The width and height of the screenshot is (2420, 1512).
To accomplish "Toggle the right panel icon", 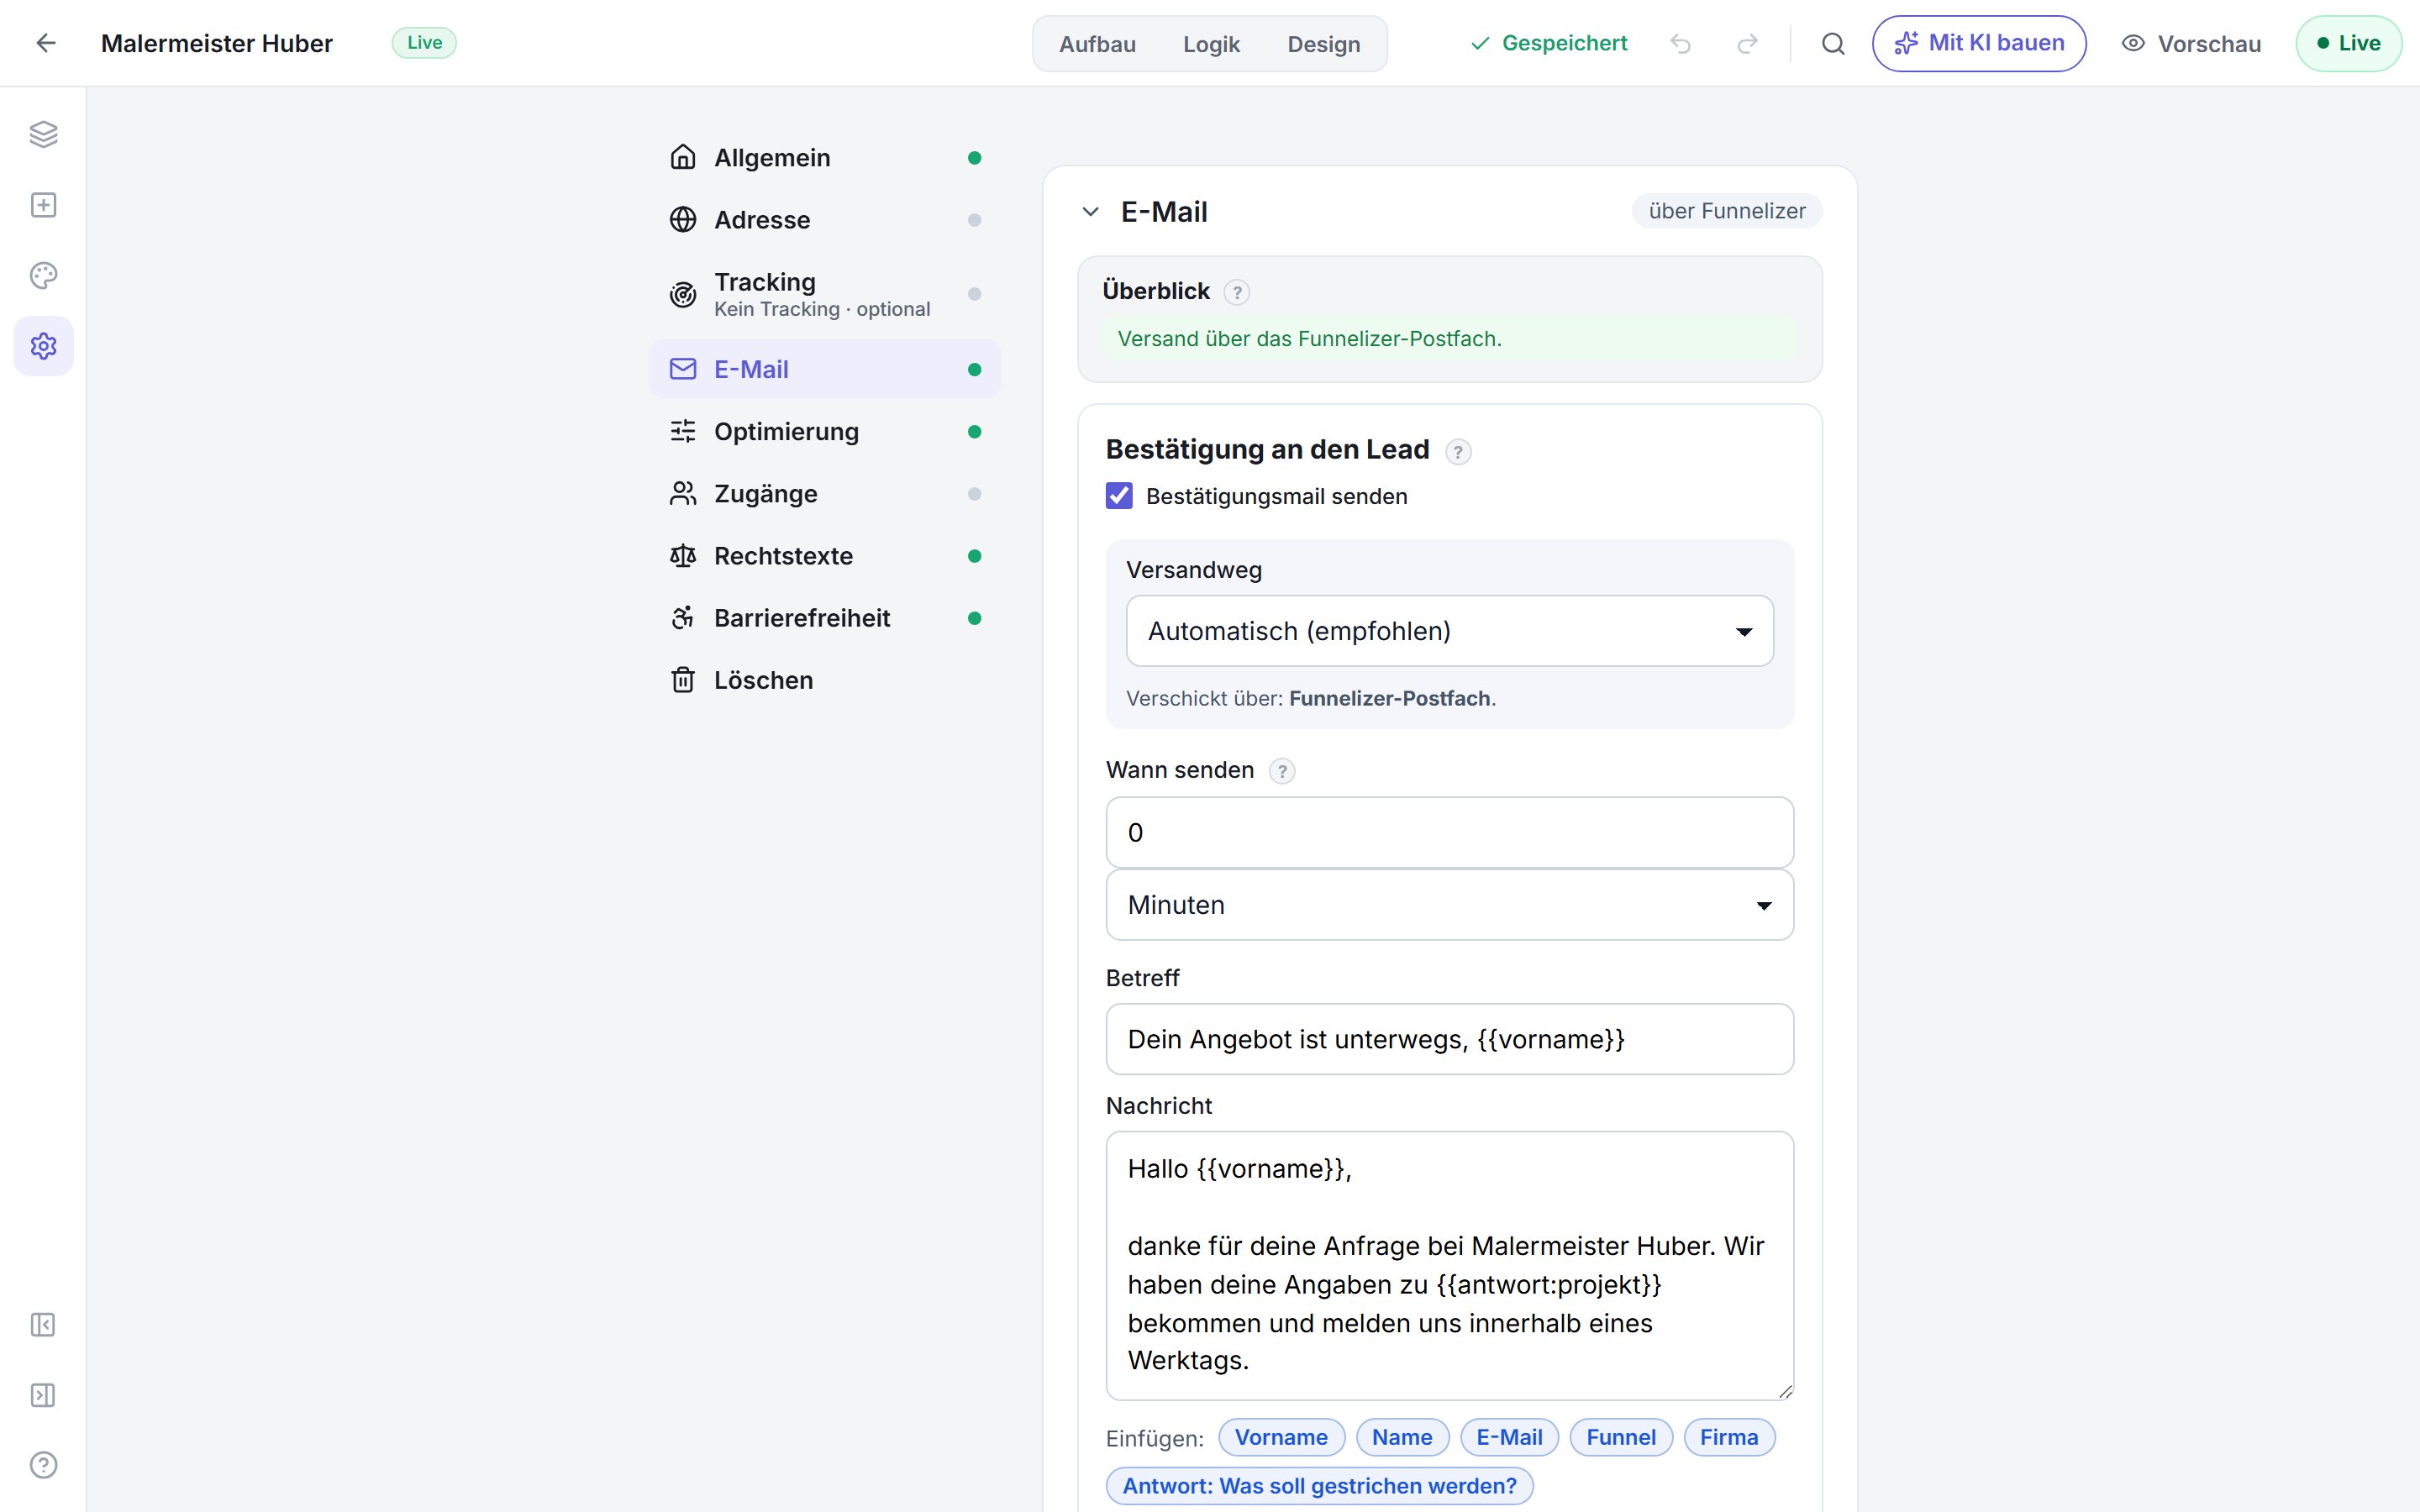I will click(43, 1395).
